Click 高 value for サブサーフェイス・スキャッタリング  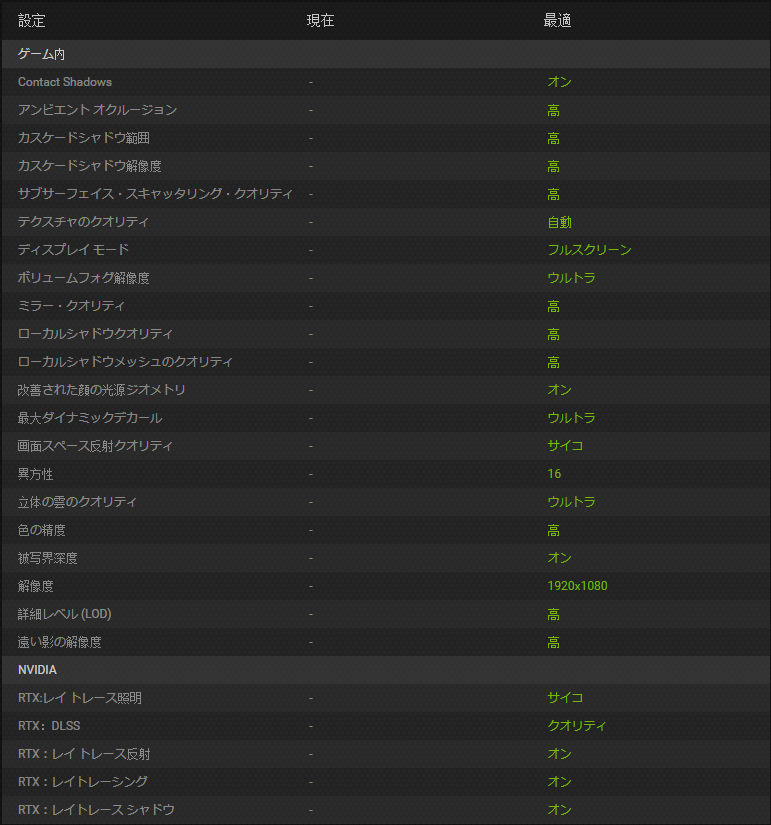click(x=553, y=194)
